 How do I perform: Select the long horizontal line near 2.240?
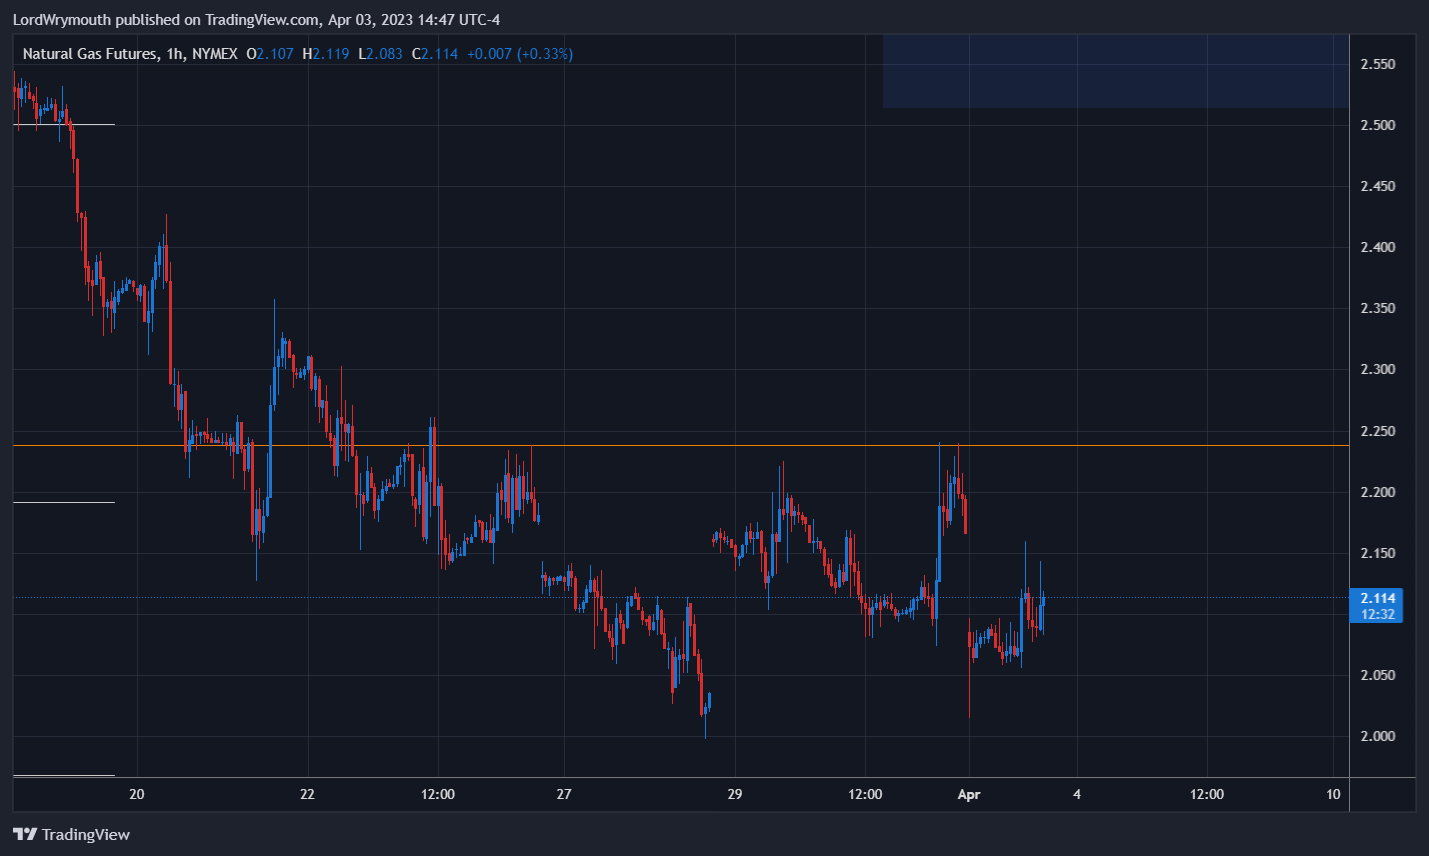(680, 445)
